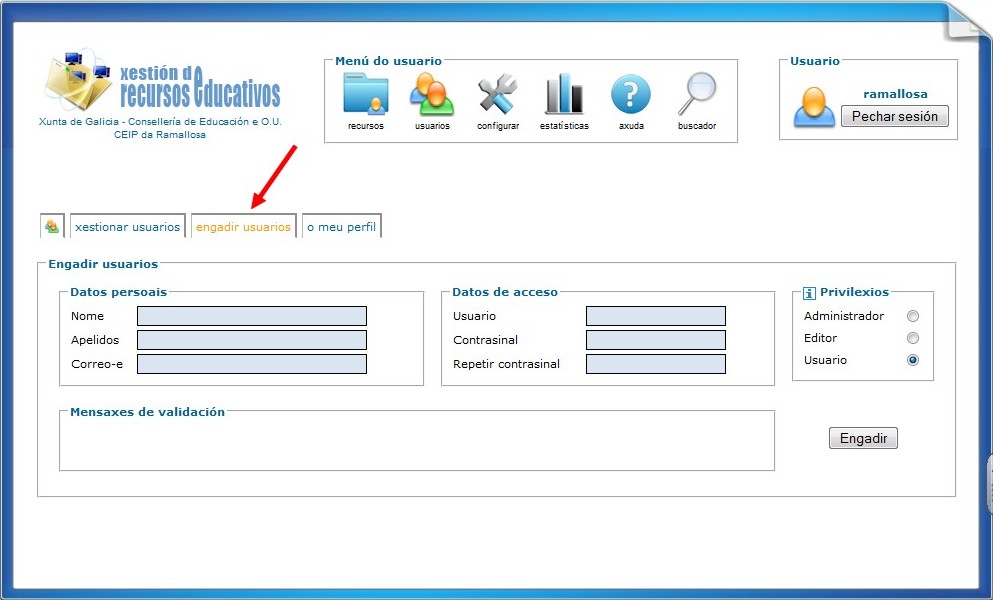Open the recursos folder icon

tap(365, 96)
